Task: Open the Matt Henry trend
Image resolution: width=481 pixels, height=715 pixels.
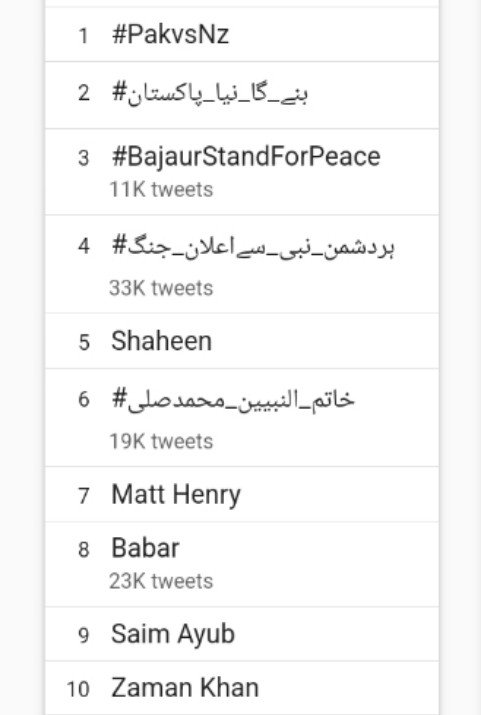Action: [x=242, y=494]
